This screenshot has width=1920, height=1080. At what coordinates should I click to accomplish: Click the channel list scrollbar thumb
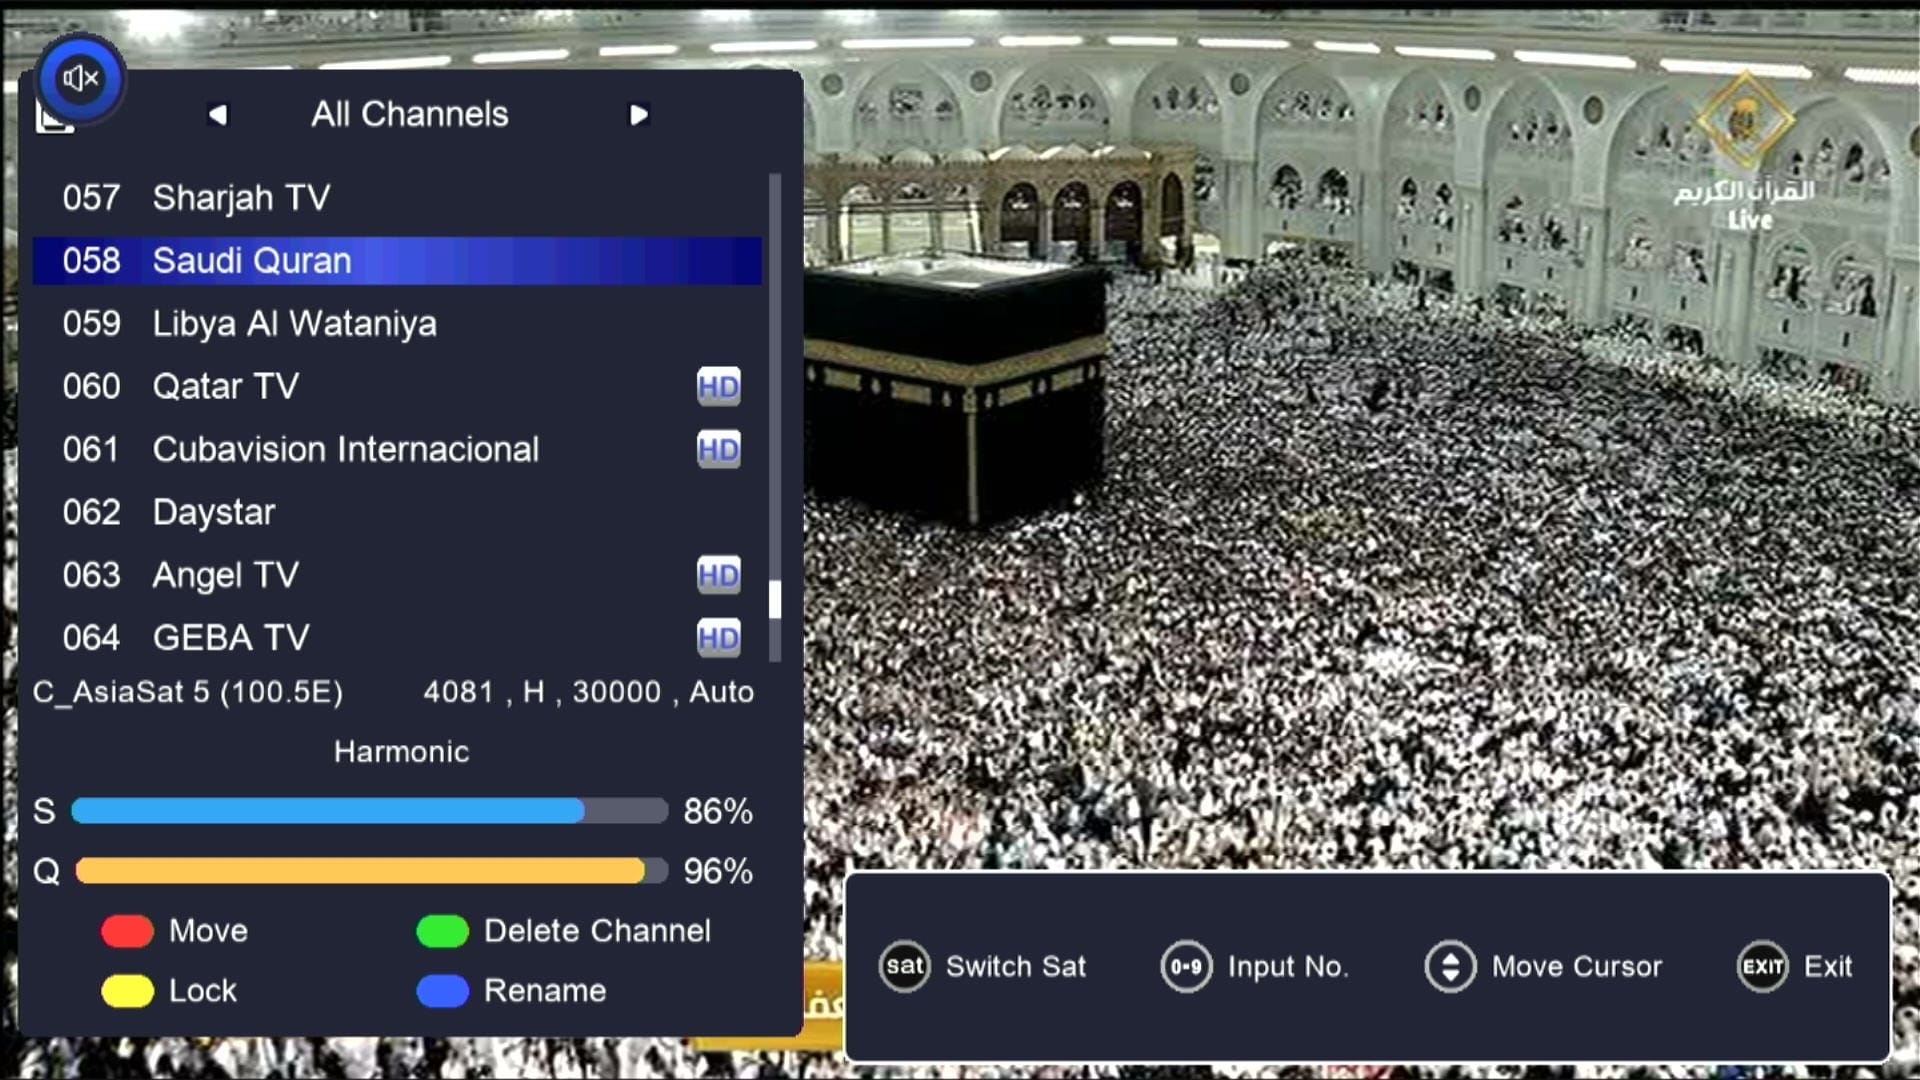click(x=774, y=600)
